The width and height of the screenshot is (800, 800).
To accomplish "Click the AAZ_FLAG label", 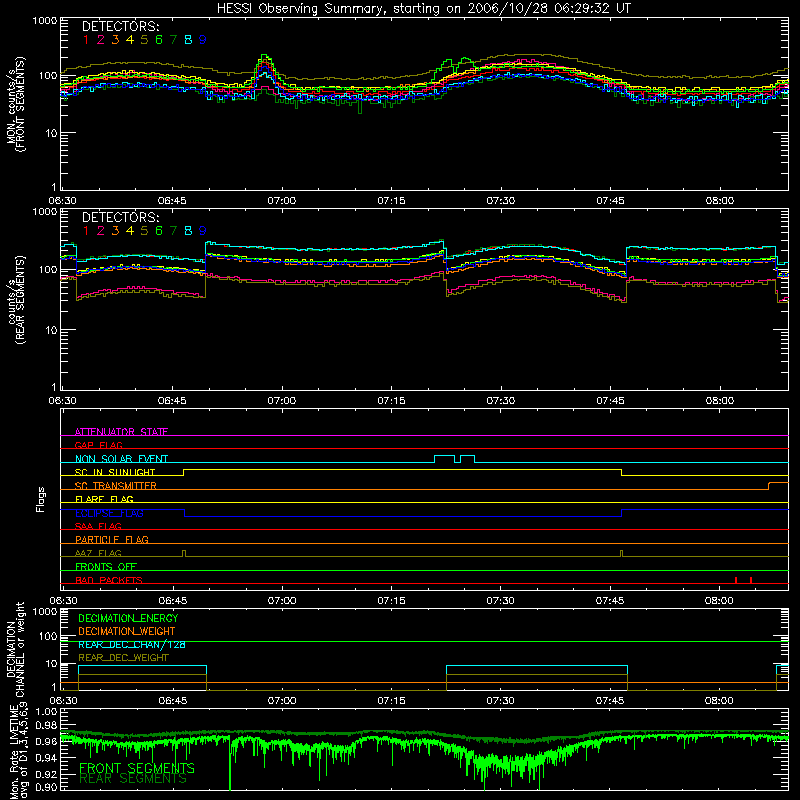I will click(x=98, y=553).
